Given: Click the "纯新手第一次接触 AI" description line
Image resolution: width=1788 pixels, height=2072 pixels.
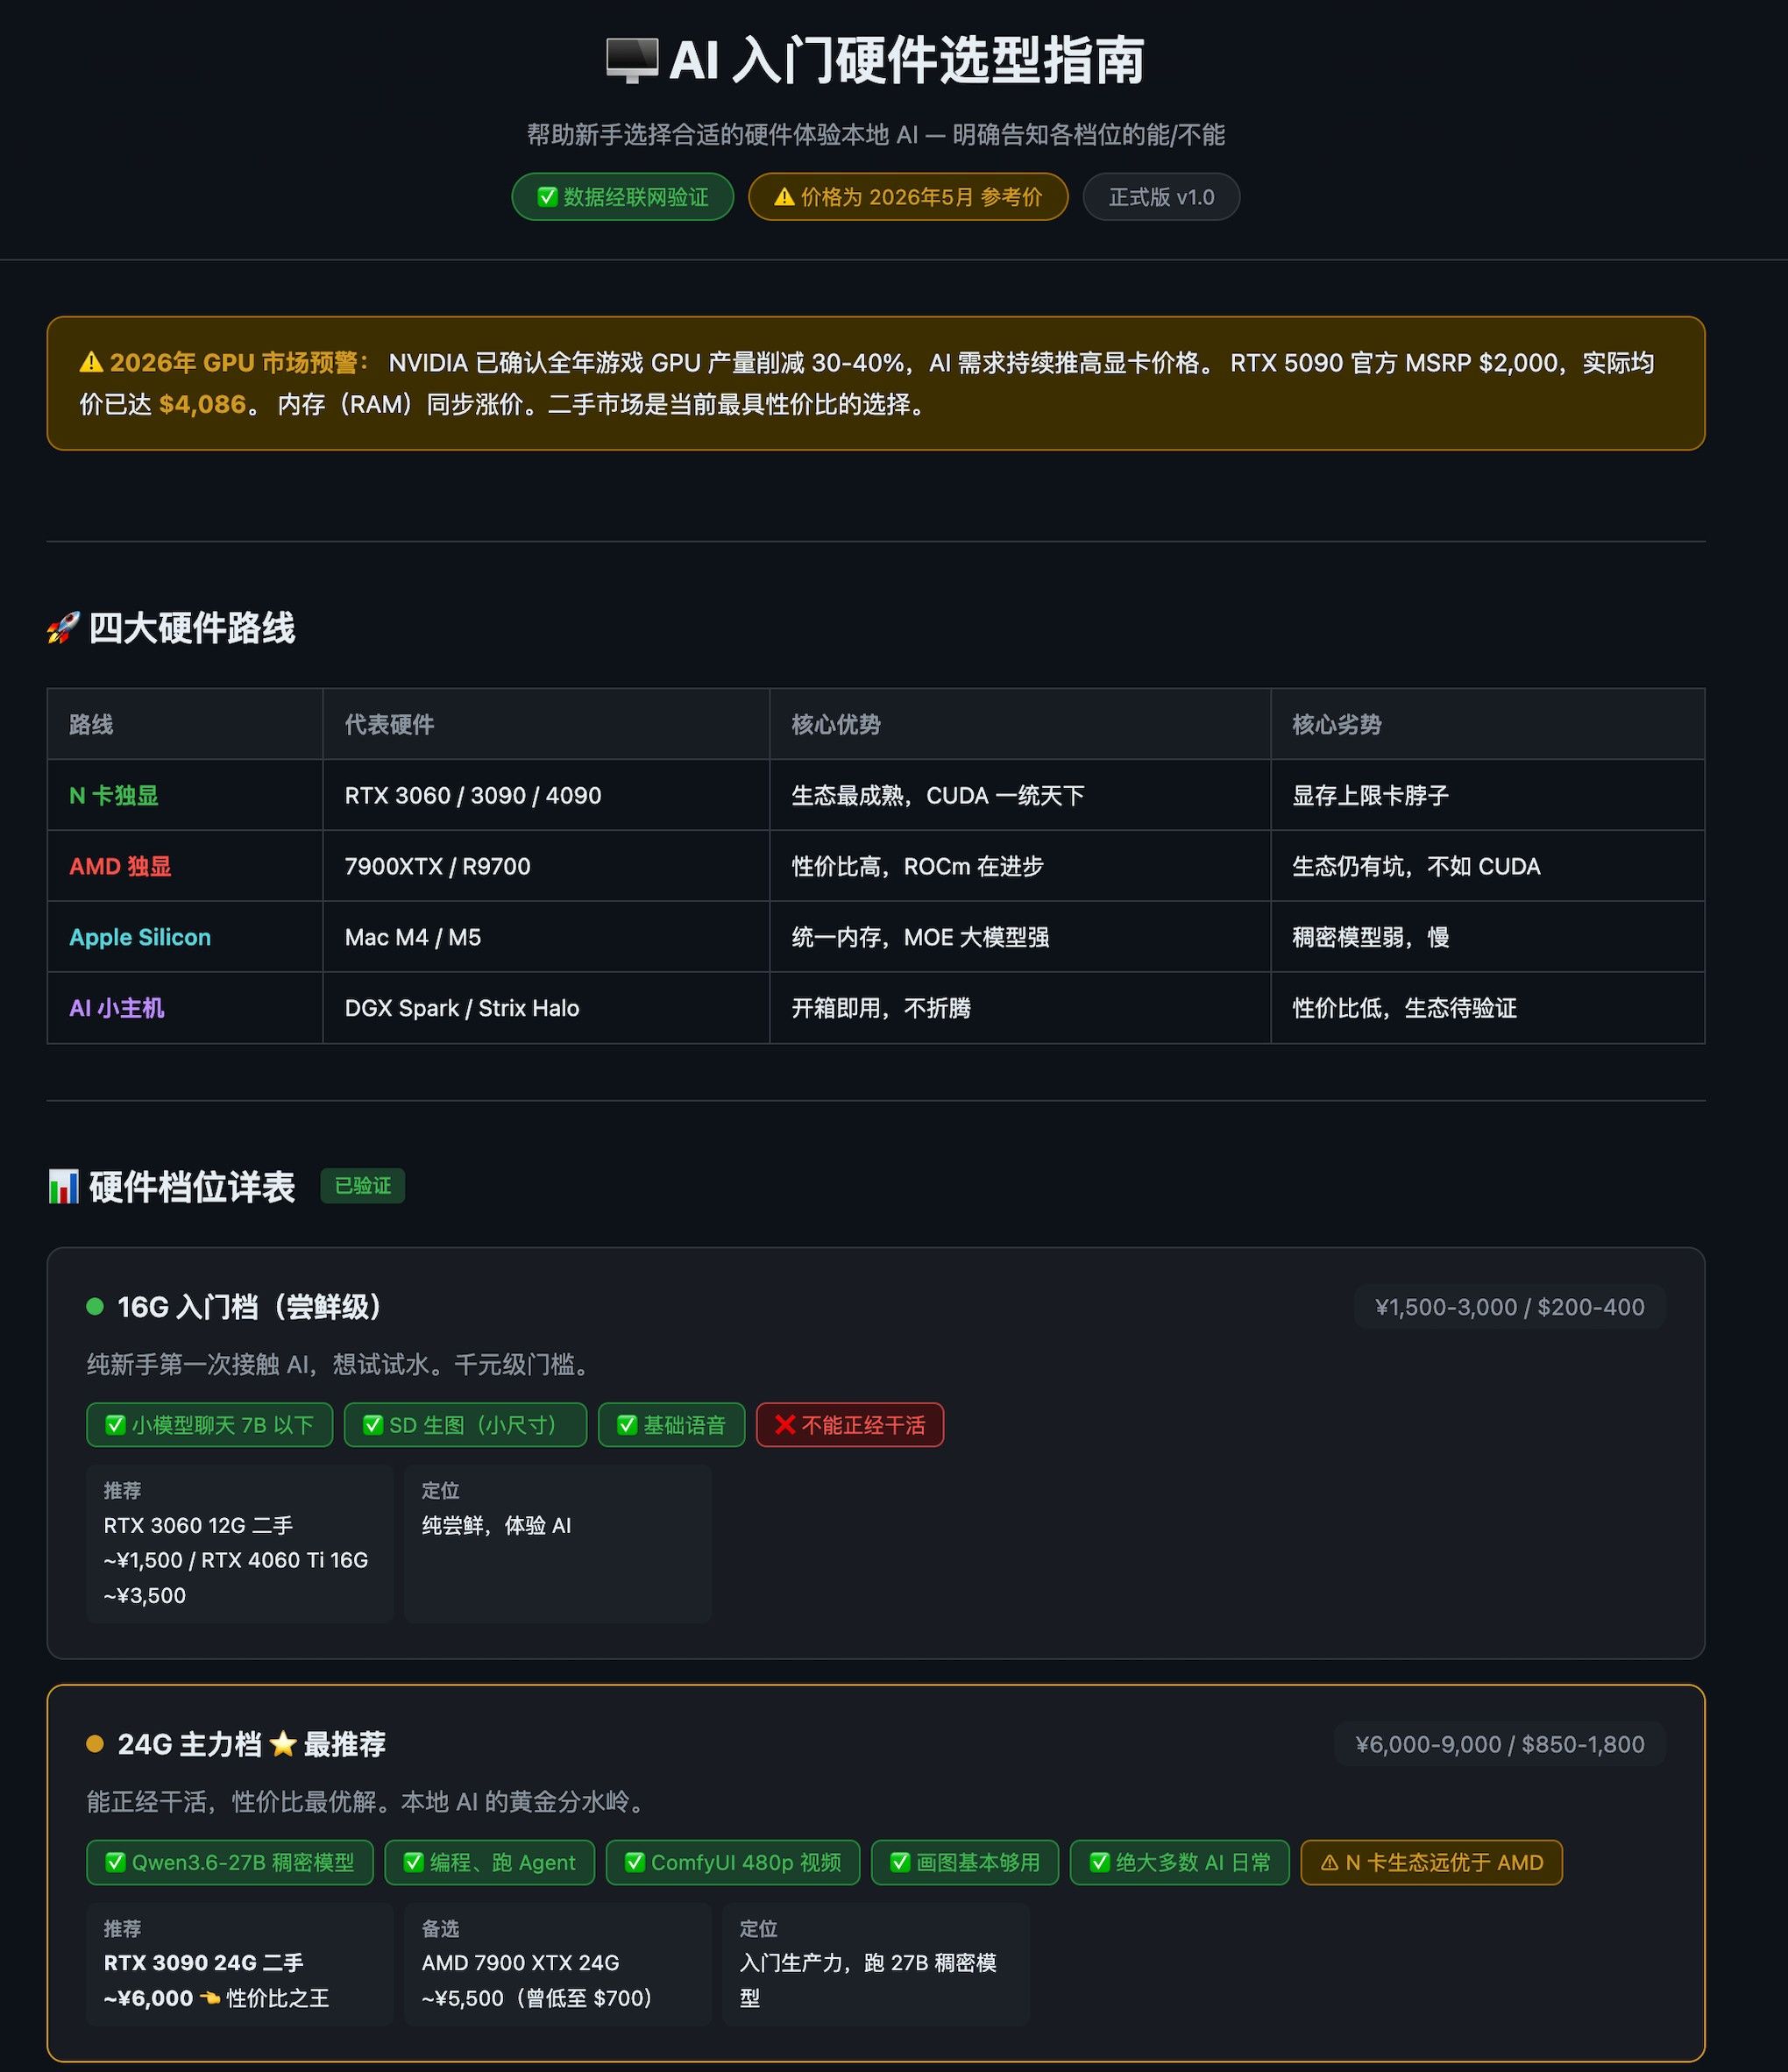Looking at the screenshot, I should pyautogui.click(x=343, y=1364).
